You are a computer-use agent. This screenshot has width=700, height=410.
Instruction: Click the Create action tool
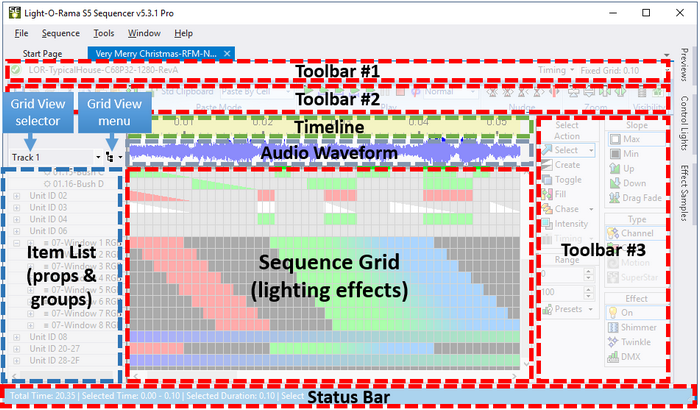point(566,165)
